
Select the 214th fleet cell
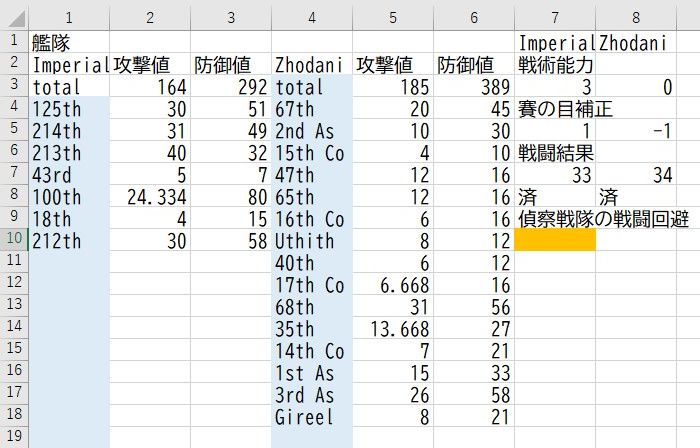pyautogui.click(x=69, y=130)
